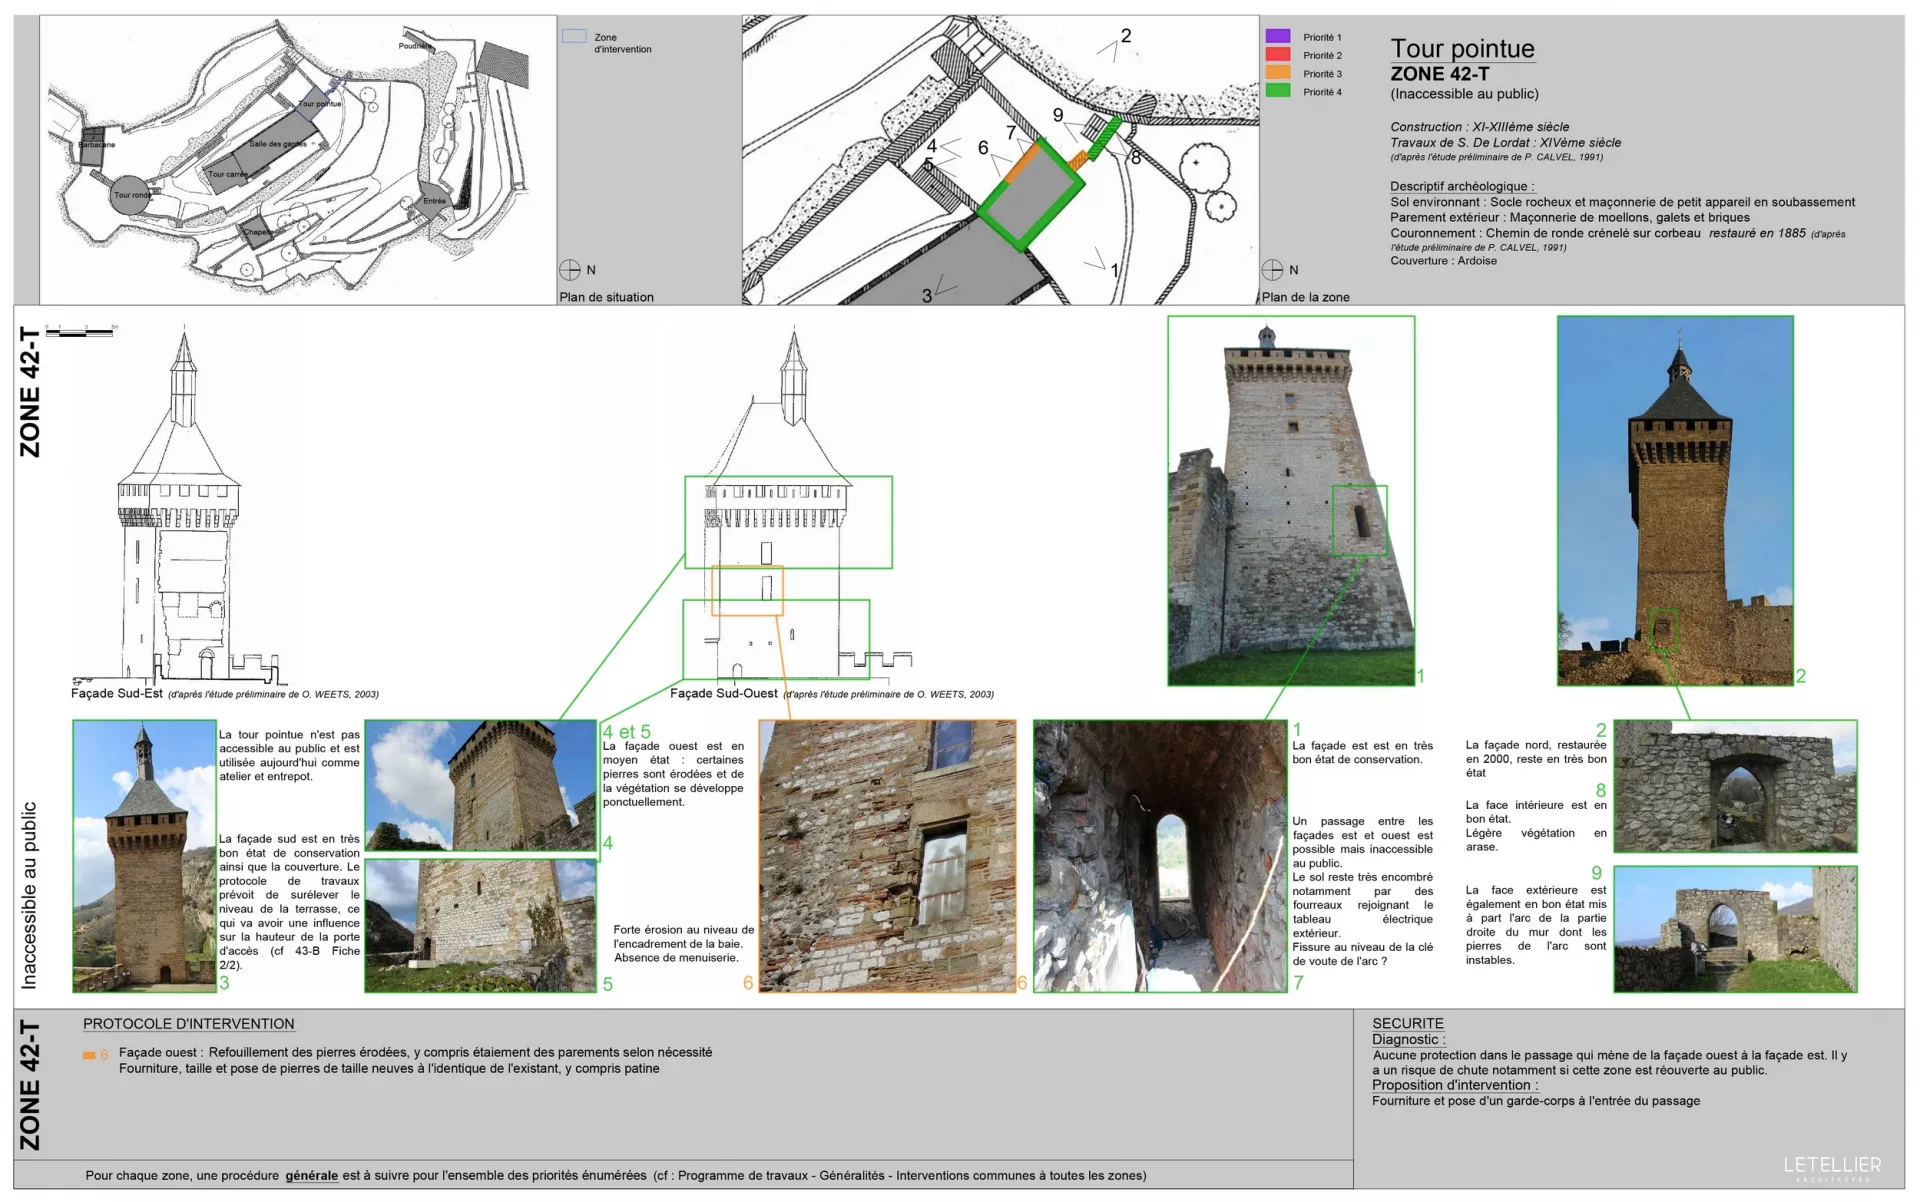The image size is (1920, 1202).
Task: Click the Tour ronde circle on situation plan
Action: pos(131,195)
